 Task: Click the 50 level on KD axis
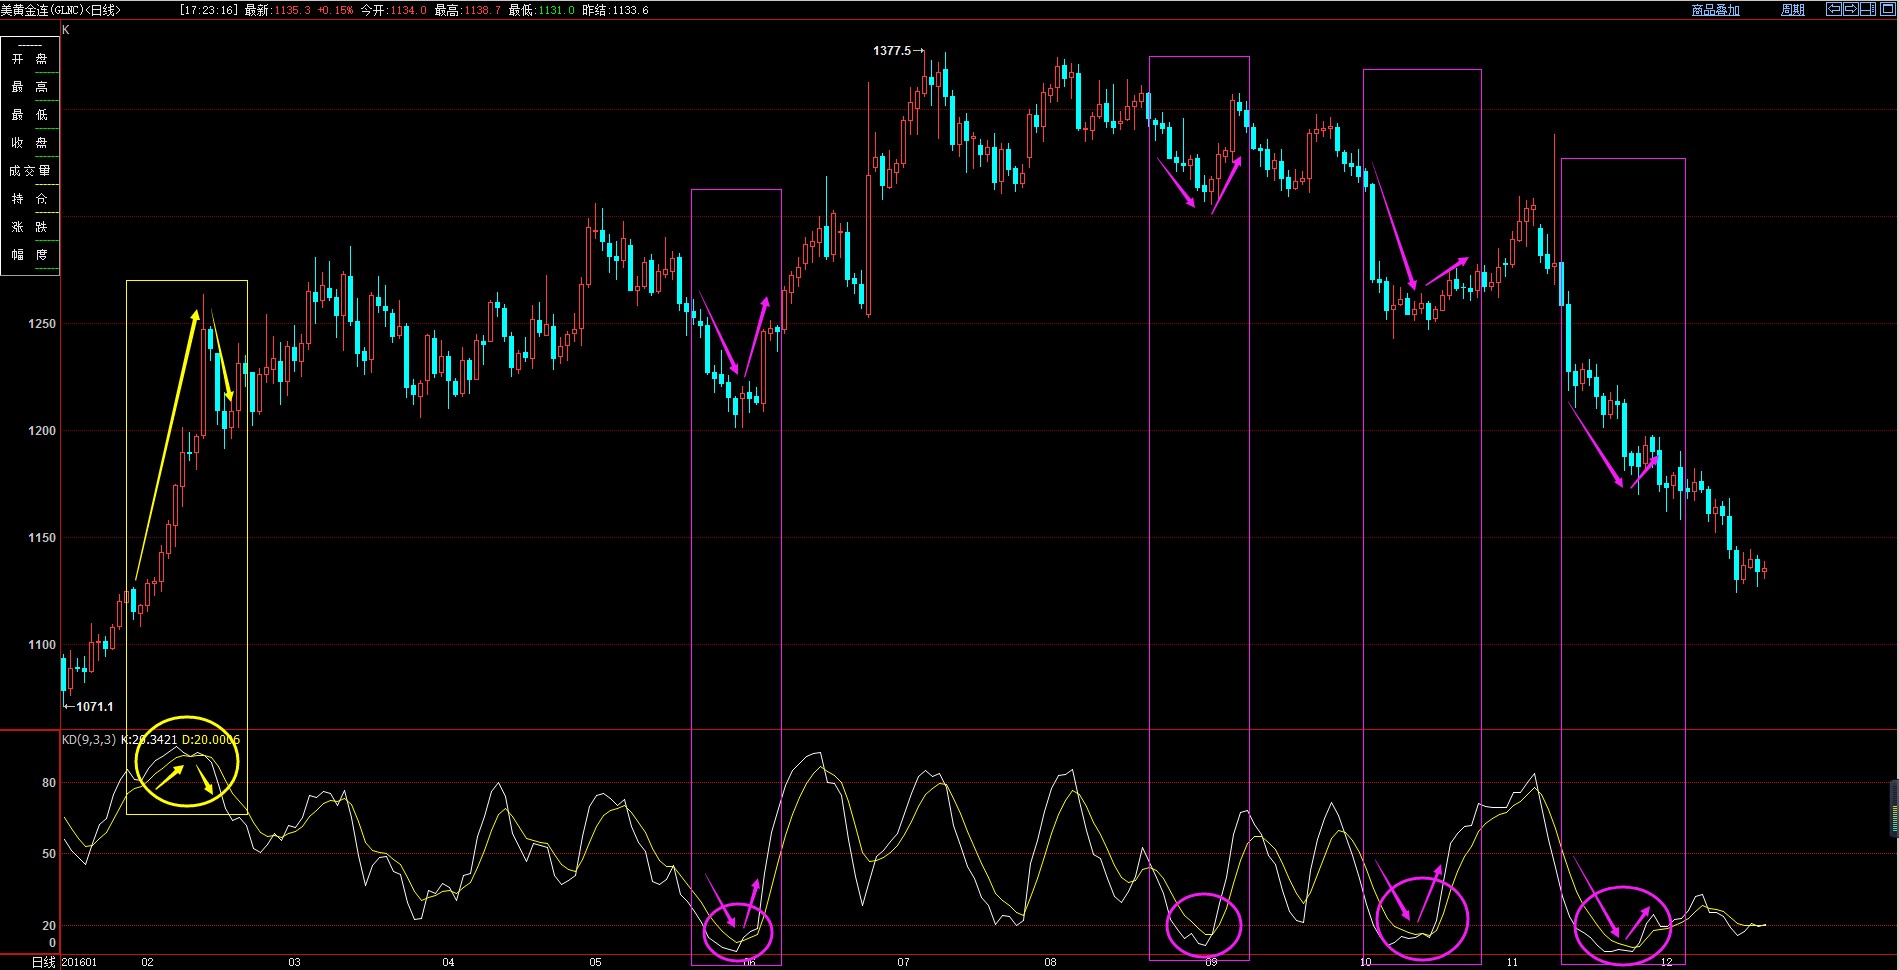click(x=49, y=854)
